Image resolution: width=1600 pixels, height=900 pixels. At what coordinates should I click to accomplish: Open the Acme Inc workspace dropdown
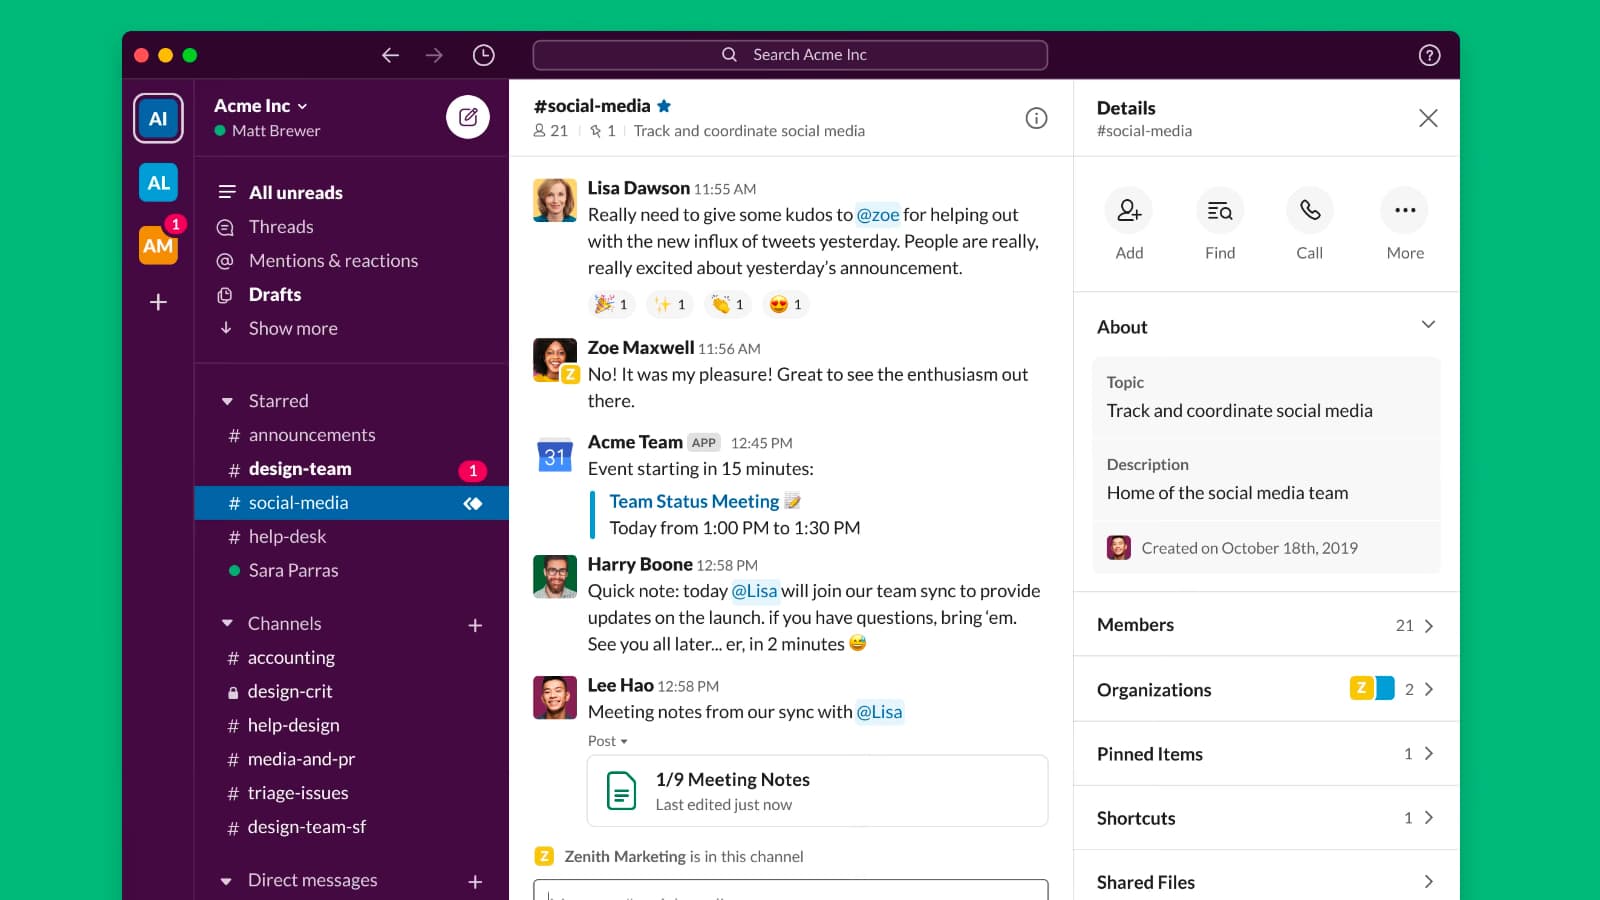pyautogui.click(x=261, y=106)
